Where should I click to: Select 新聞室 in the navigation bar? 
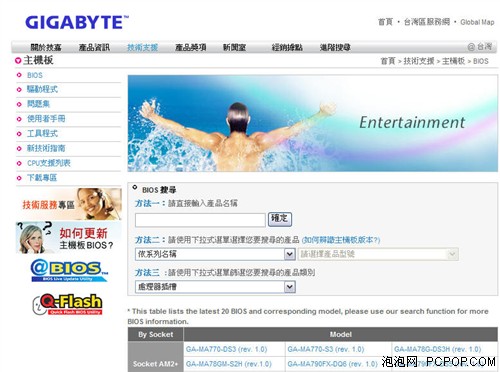coord(234,47)
